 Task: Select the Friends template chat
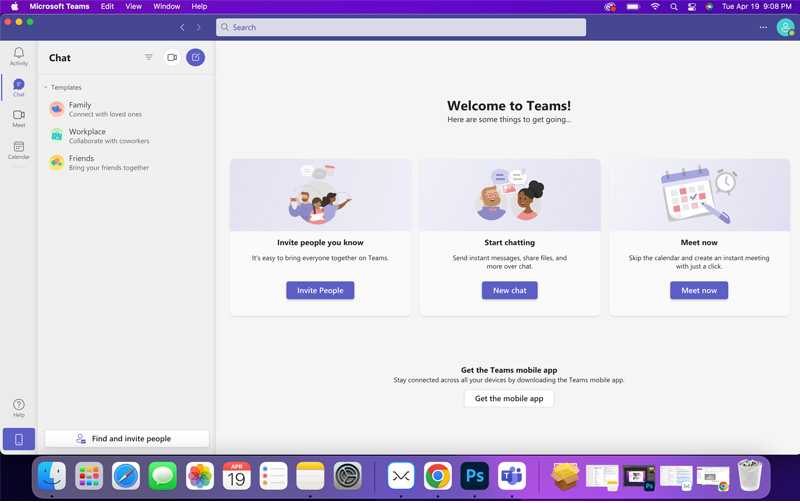(x=127, y=163)
